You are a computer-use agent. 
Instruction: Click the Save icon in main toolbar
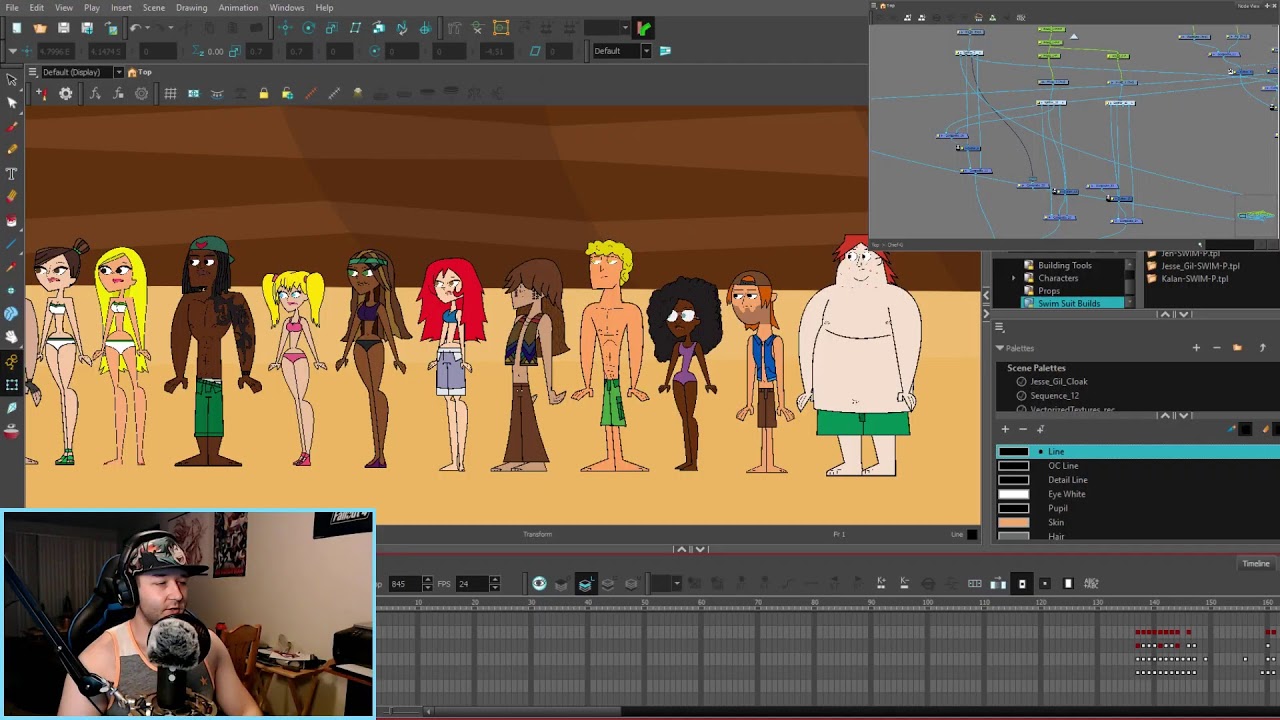coord(64,28)
